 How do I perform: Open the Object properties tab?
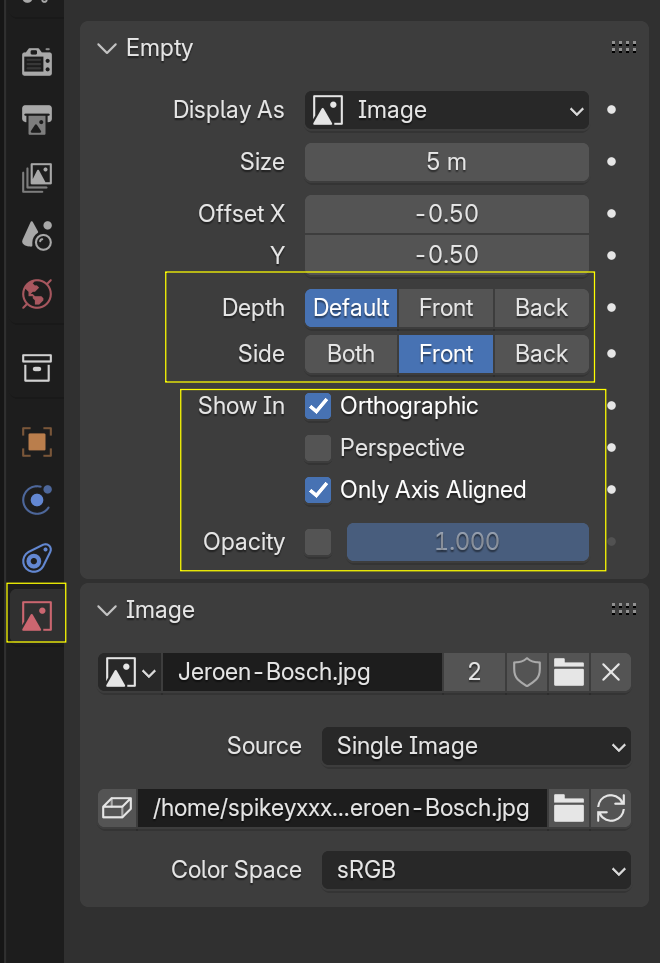[x=37, y=441]
